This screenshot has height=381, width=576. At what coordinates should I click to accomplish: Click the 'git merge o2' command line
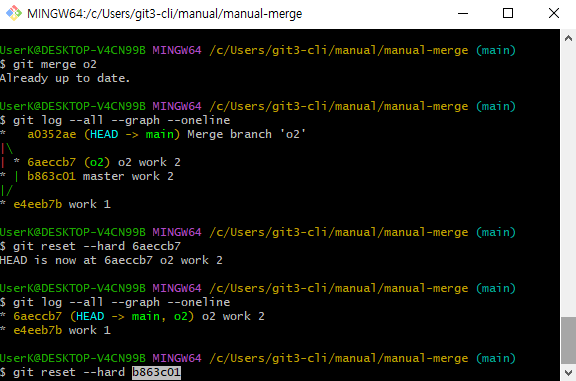coord(48,64)
